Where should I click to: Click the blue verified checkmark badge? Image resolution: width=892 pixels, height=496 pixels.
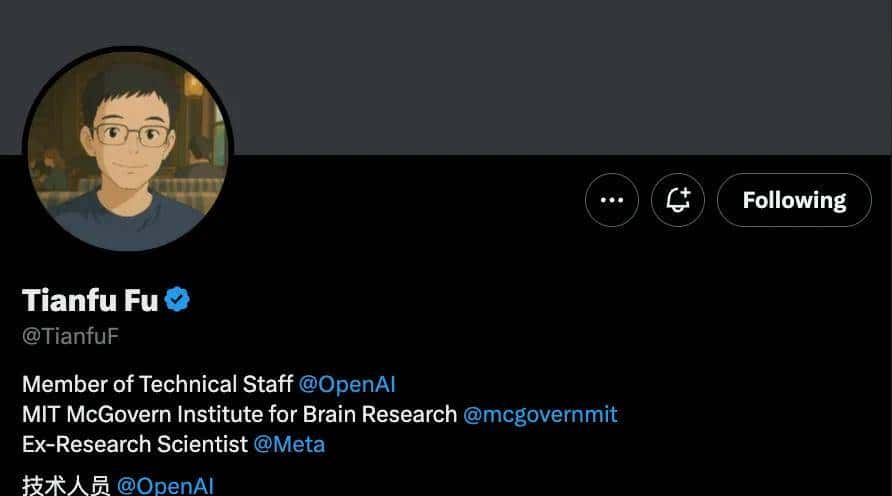coord(178,299)
